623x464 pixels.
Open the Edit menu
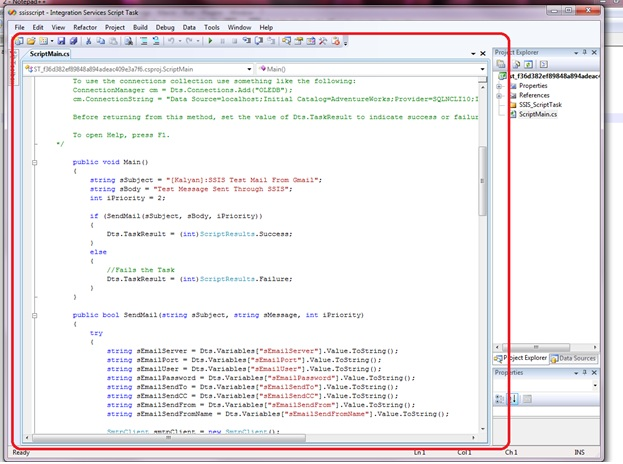pyautogui.click(x=38, y=27)
